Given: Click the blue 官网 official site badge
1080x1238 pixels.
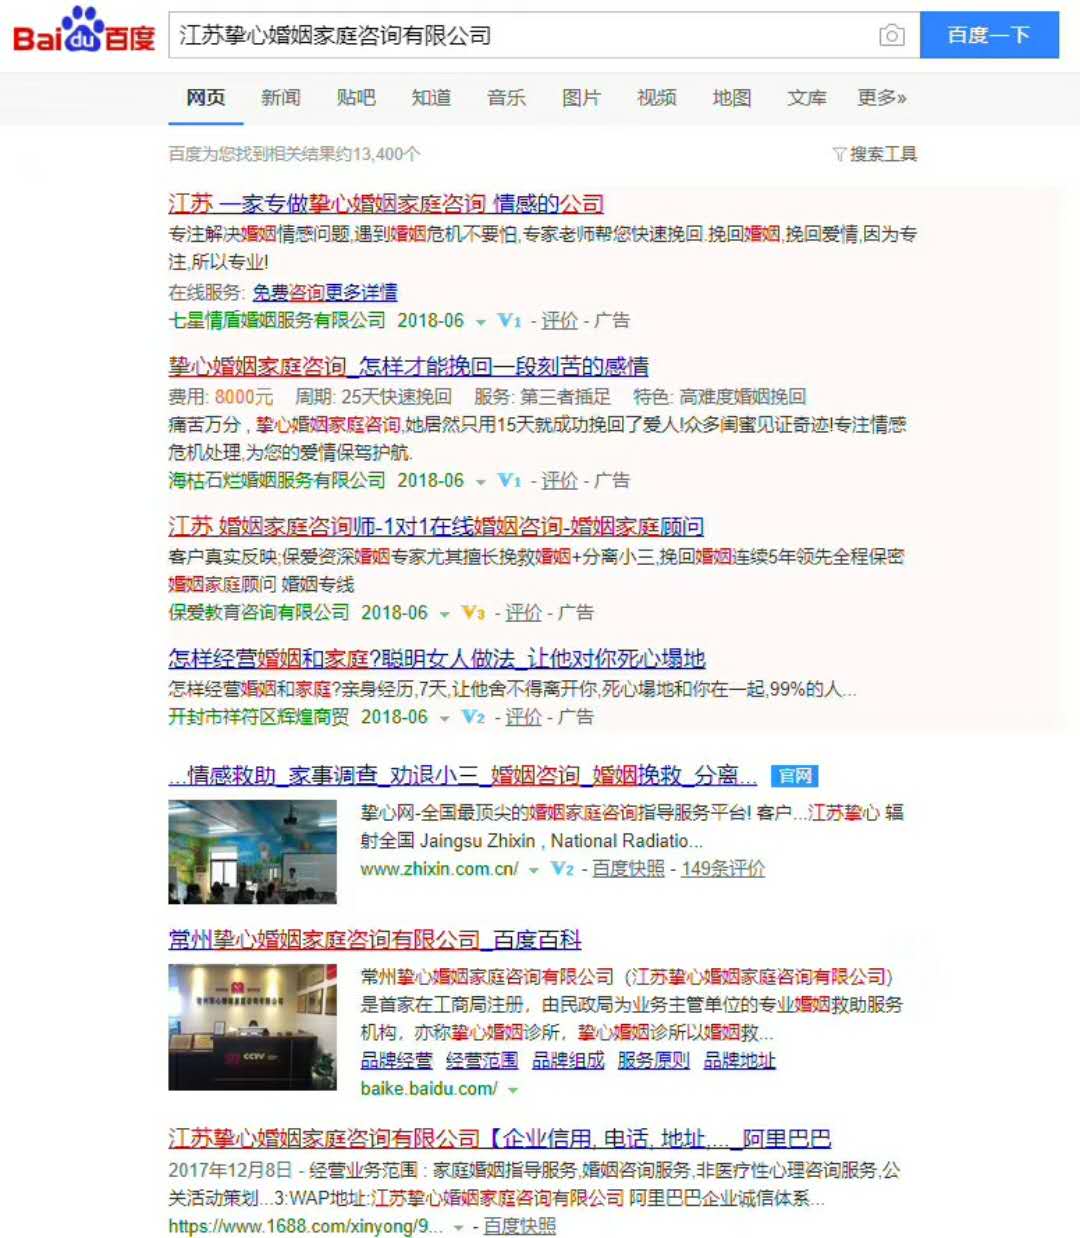Looking at the screenshot, I should pos(796,775).
